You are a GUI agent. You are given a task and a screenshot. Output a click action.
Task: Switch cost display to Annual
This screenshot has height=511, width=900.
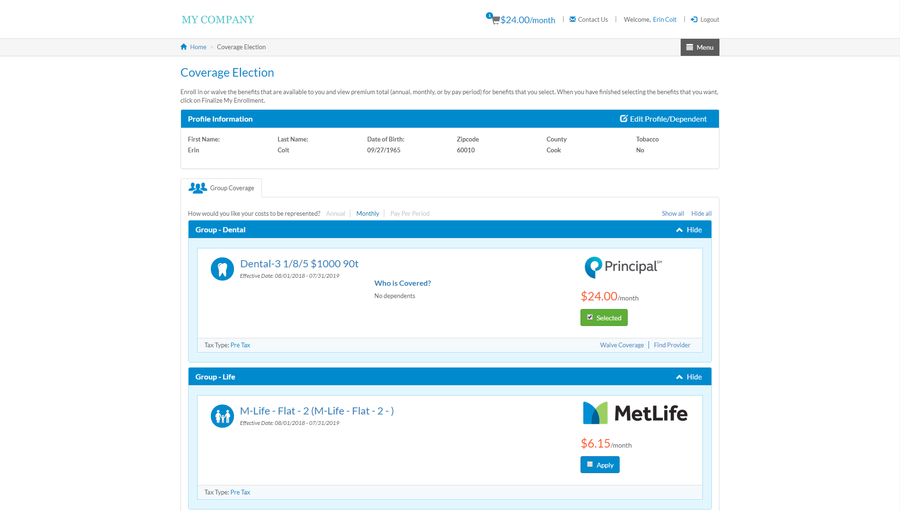point(335,214)
